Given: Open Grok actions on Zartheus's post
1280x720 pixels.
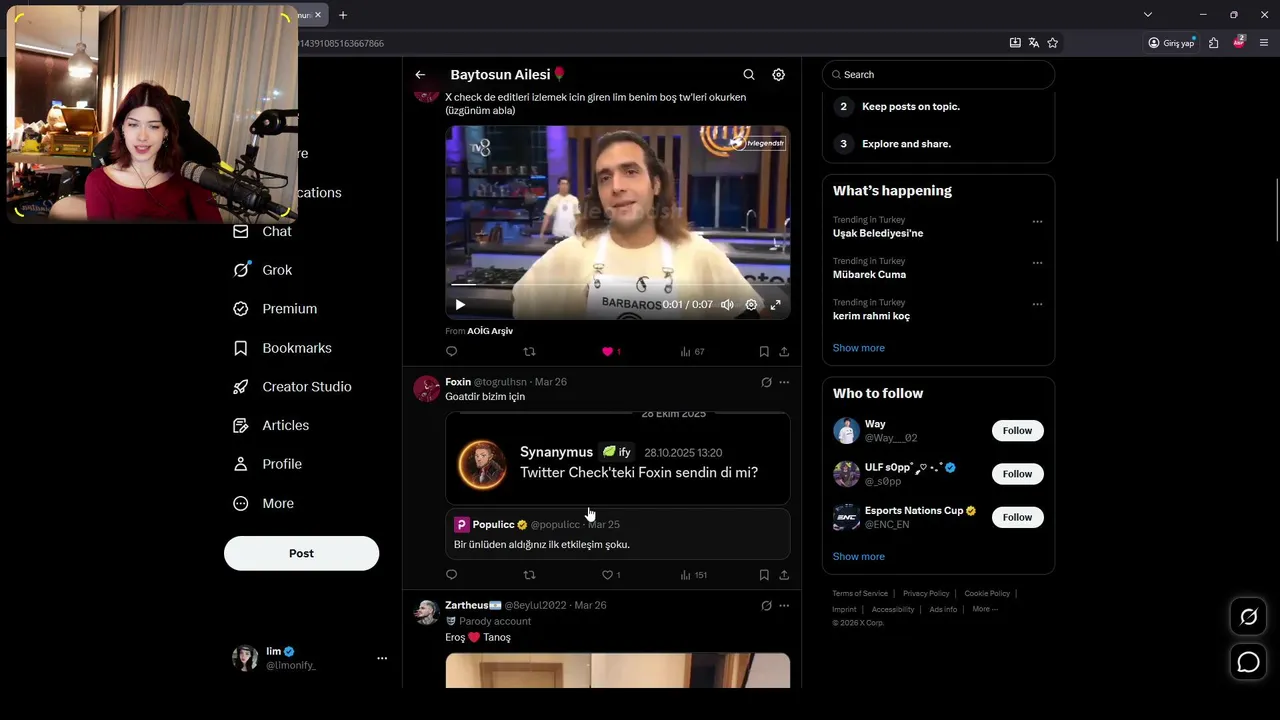Looking at the screenshot, I should [x=766, y=606].
